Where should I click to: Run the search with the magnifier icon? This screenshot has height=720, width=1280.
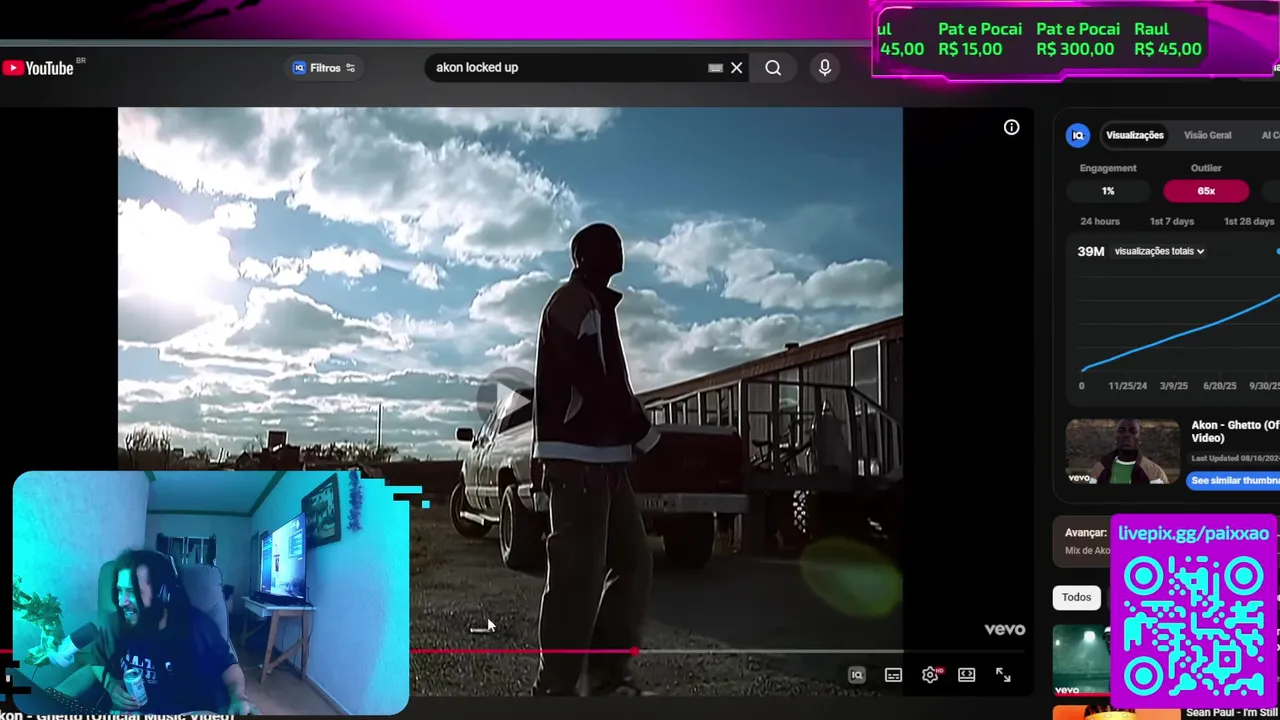click(x=773, y=68)
